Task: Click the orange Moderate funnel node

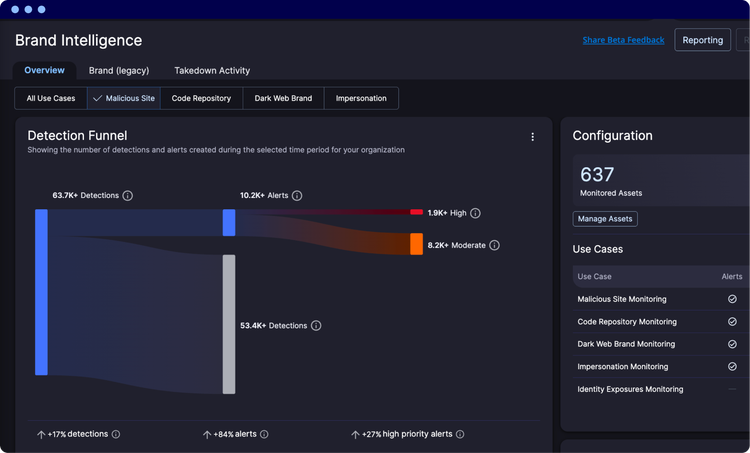Action: [x=417, y=244]
